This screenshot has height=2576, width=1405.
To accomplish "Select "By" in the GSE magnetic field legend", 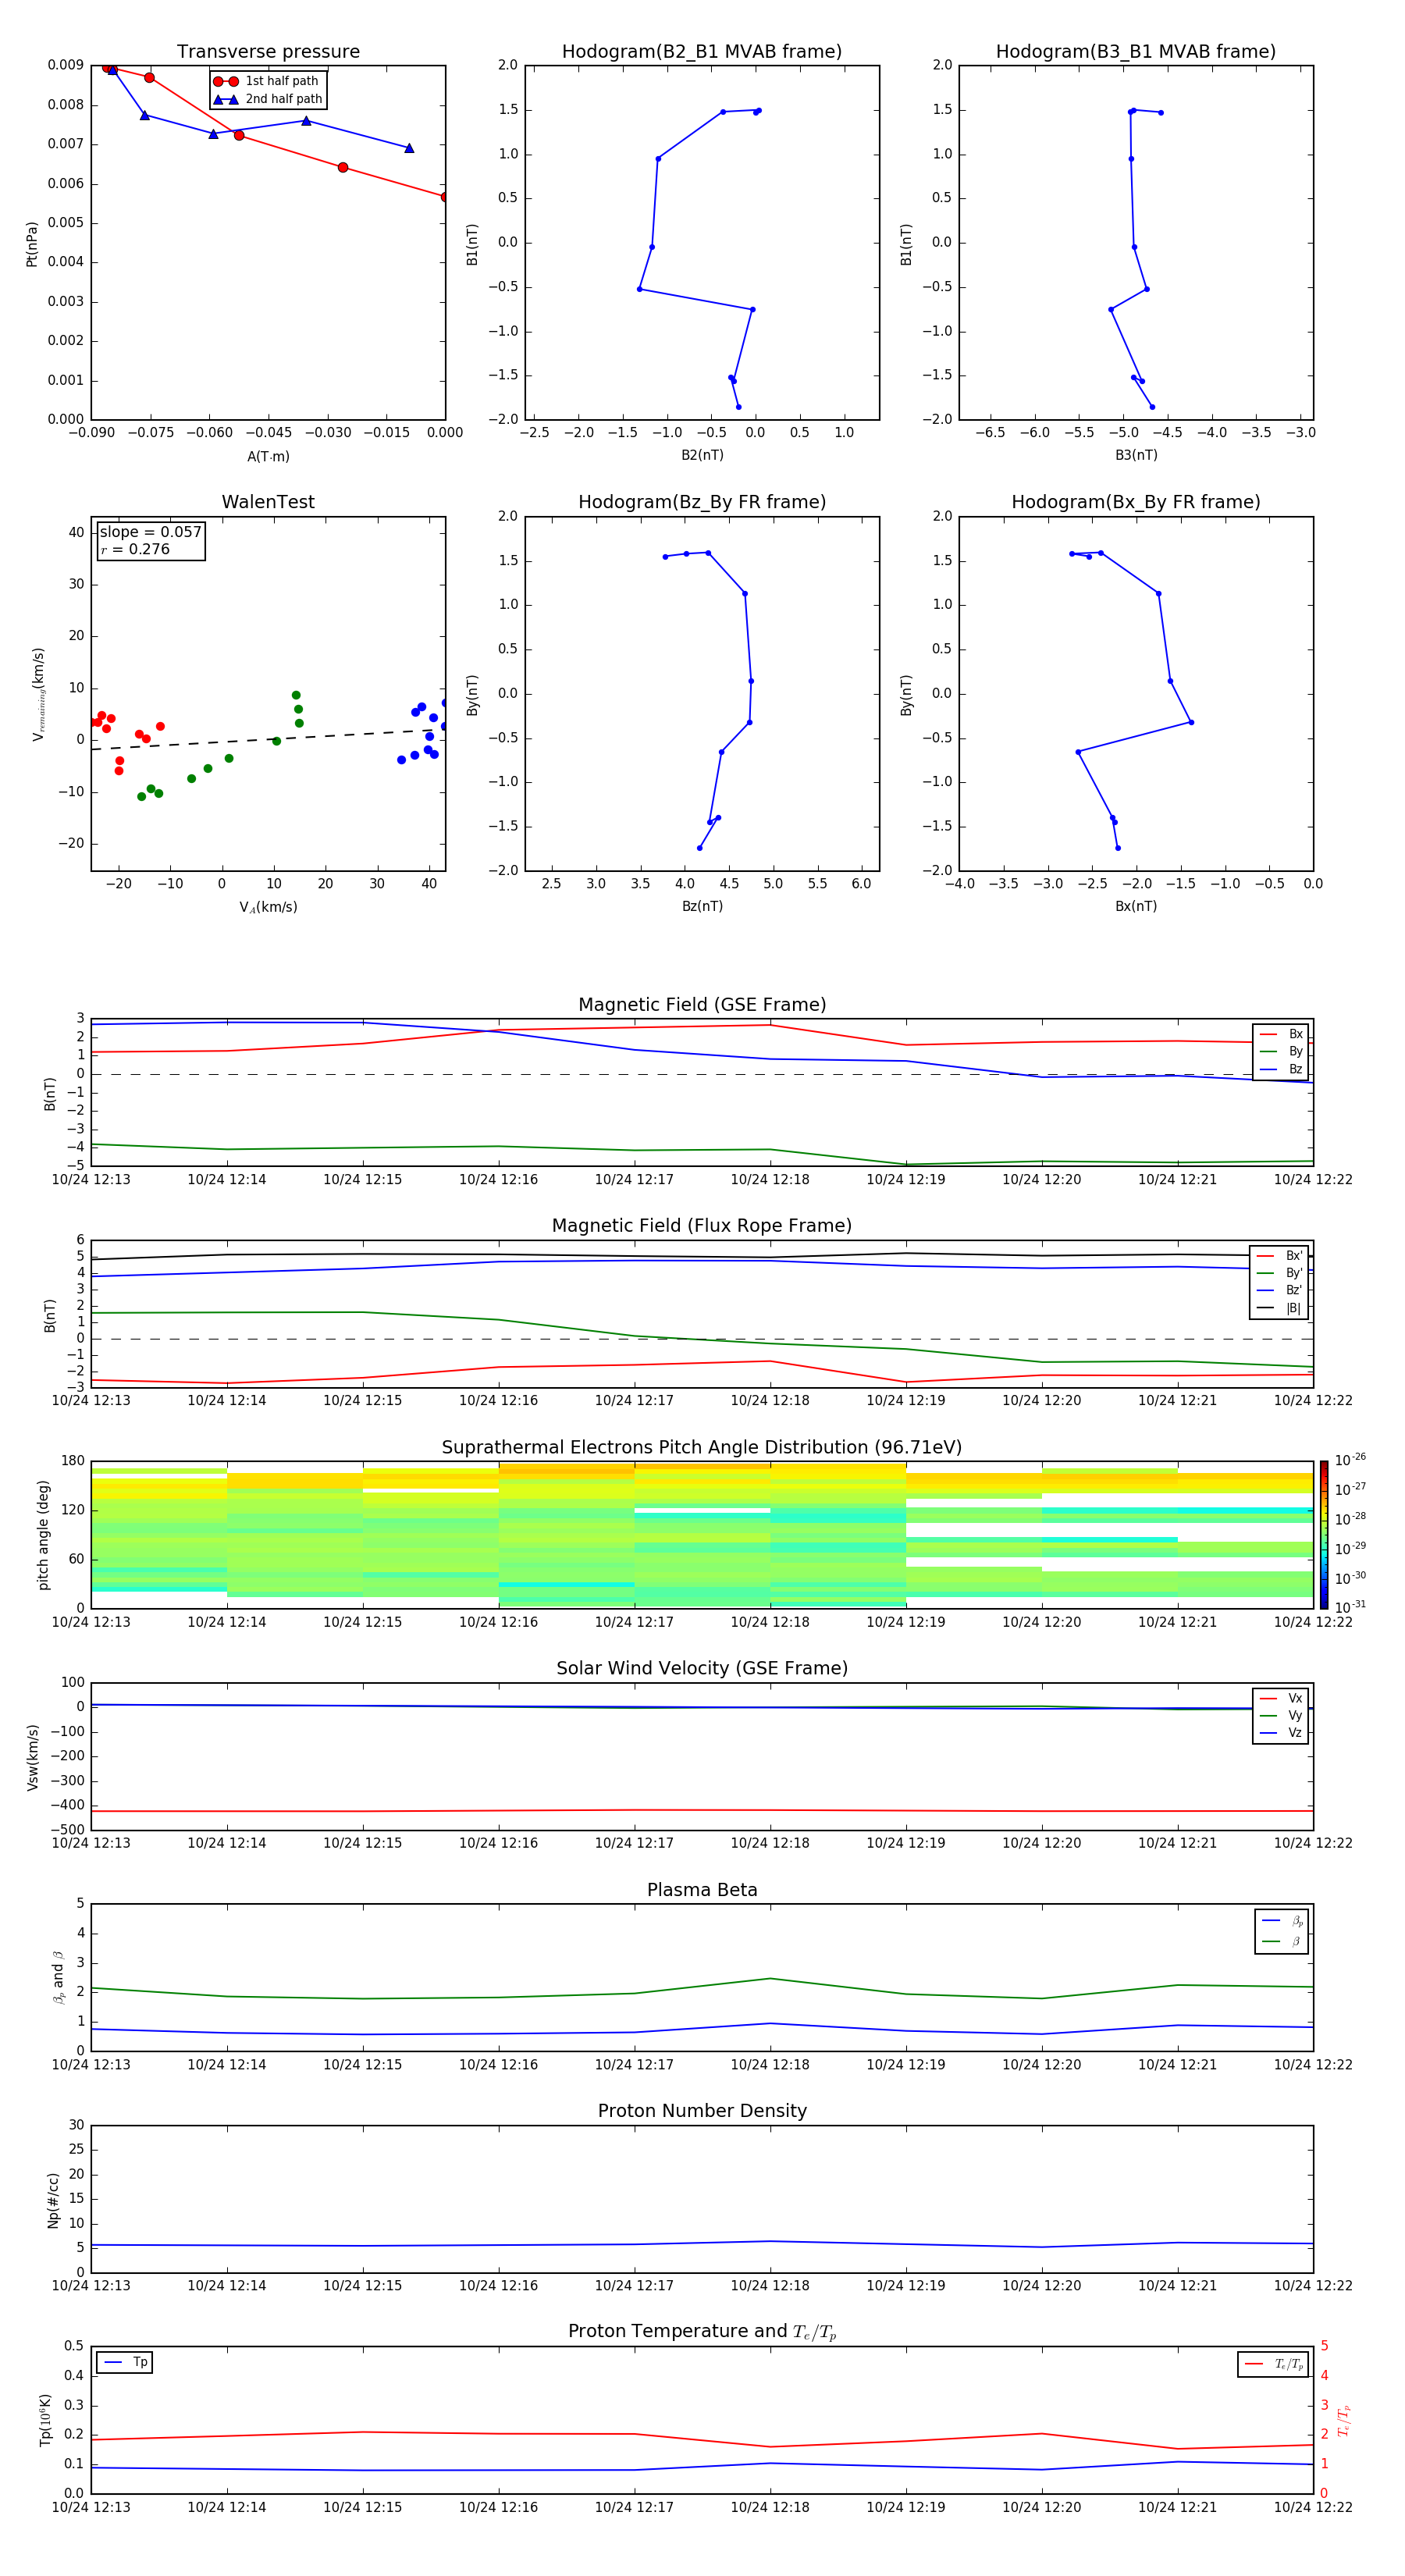I will point(1281,1051).
